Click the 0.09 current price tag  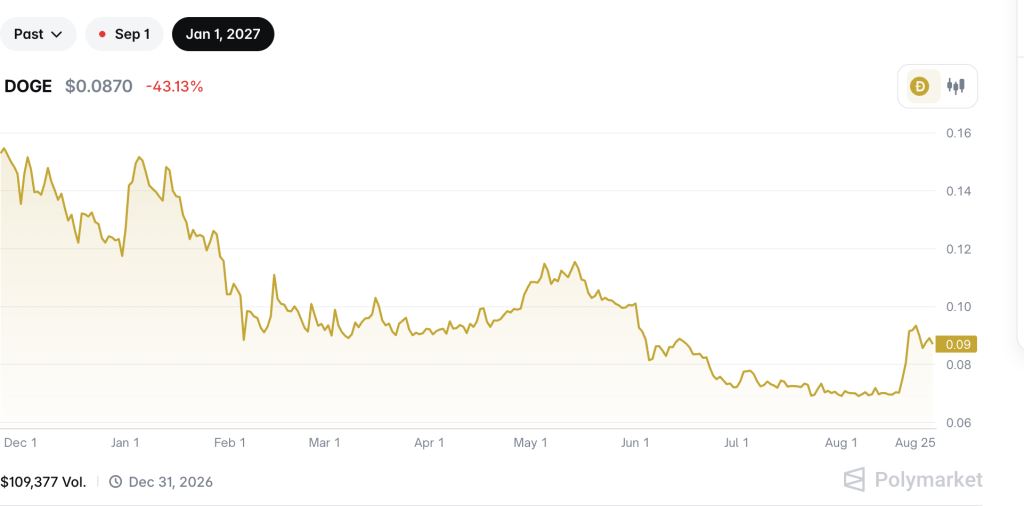(955, 344)
